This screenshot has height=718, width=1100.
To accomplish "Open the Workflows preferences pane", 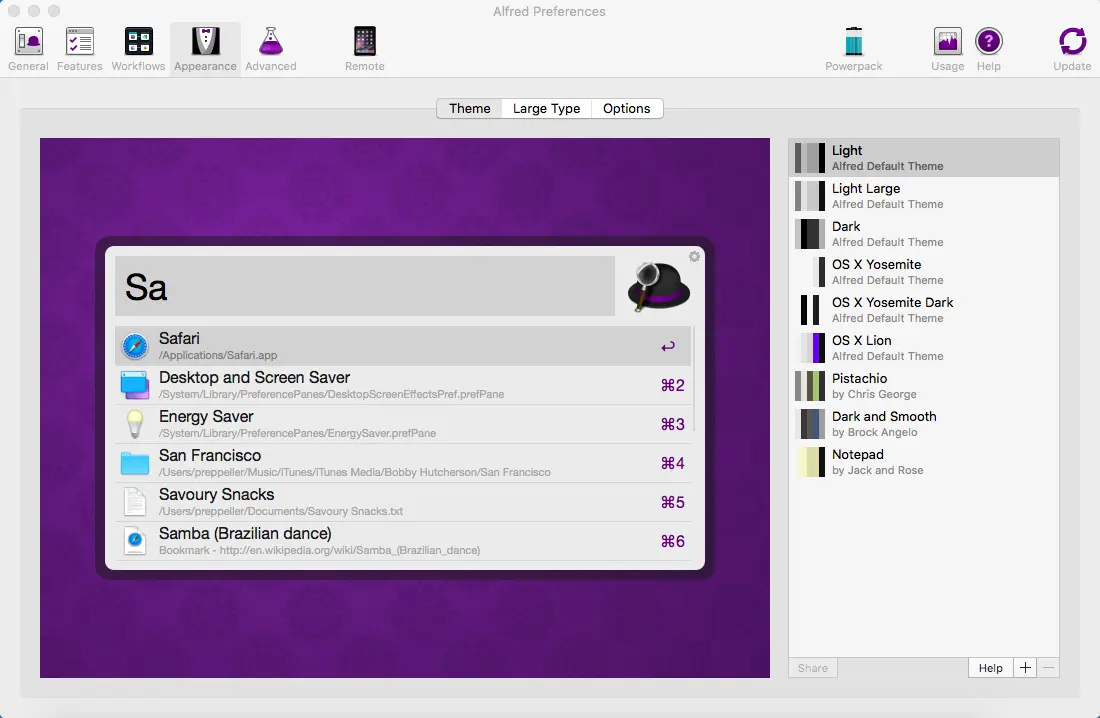I will coord(138,48).
